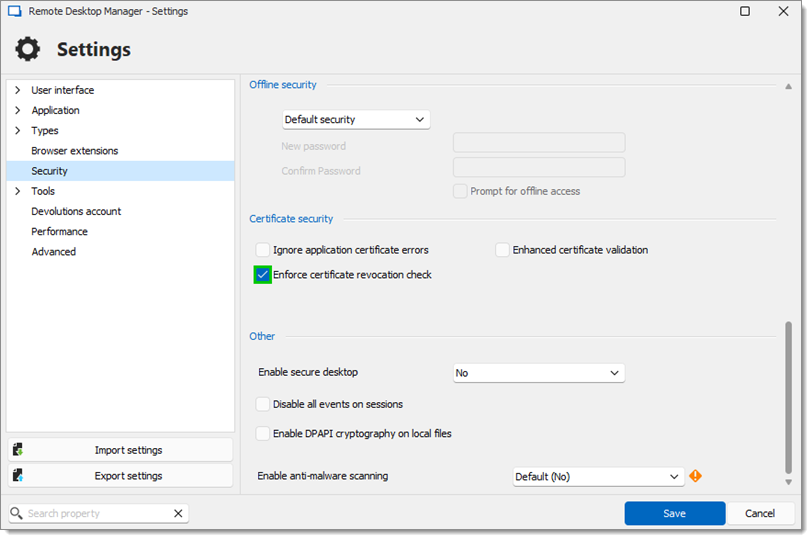The image size is (812, 540).
Task: Click the orange anti-malware warning icon
Action: point(695,475)
